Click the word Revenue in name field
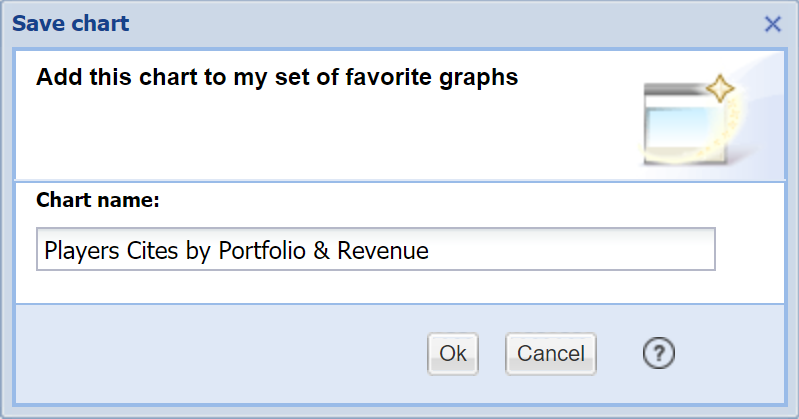This screenshot has height=419, width=799. point(383,251)
